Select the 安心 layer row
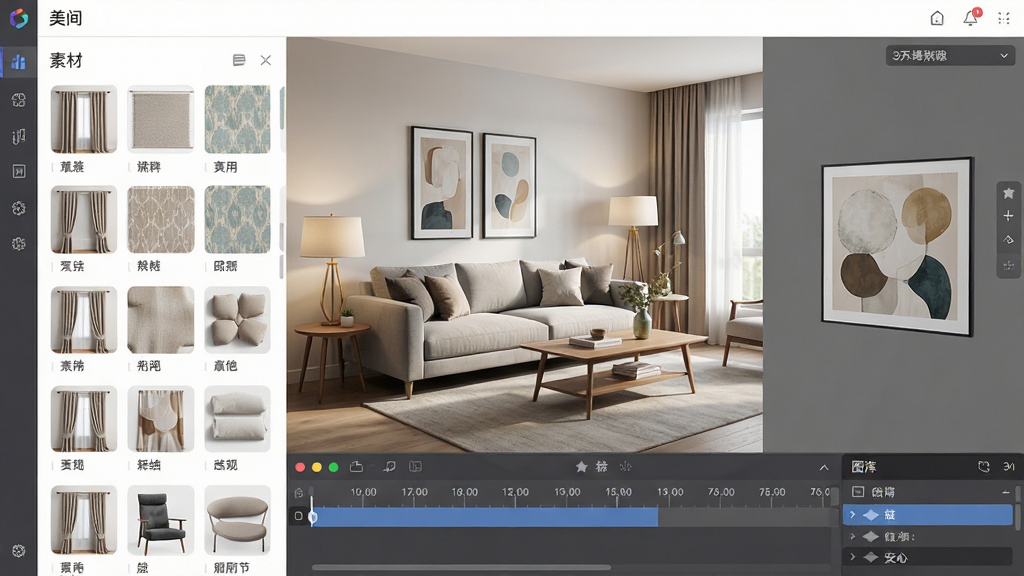1024x576 pixels. [927, 557]
